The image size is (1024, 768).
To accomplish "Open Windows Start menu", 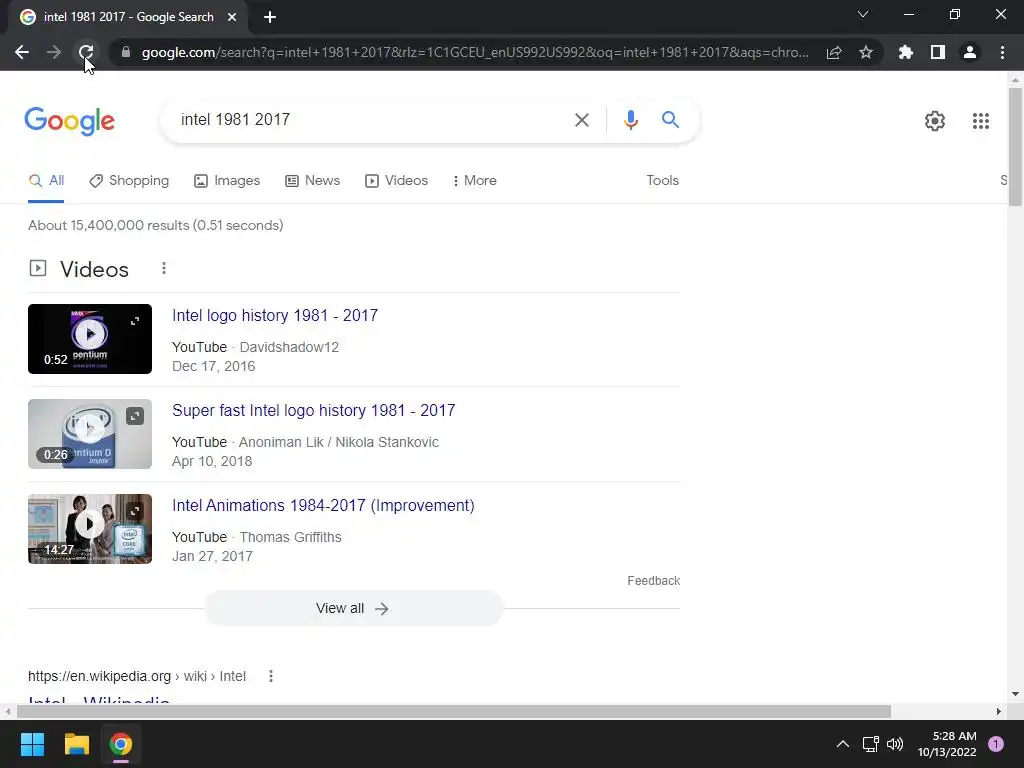I will click(32, 744).
